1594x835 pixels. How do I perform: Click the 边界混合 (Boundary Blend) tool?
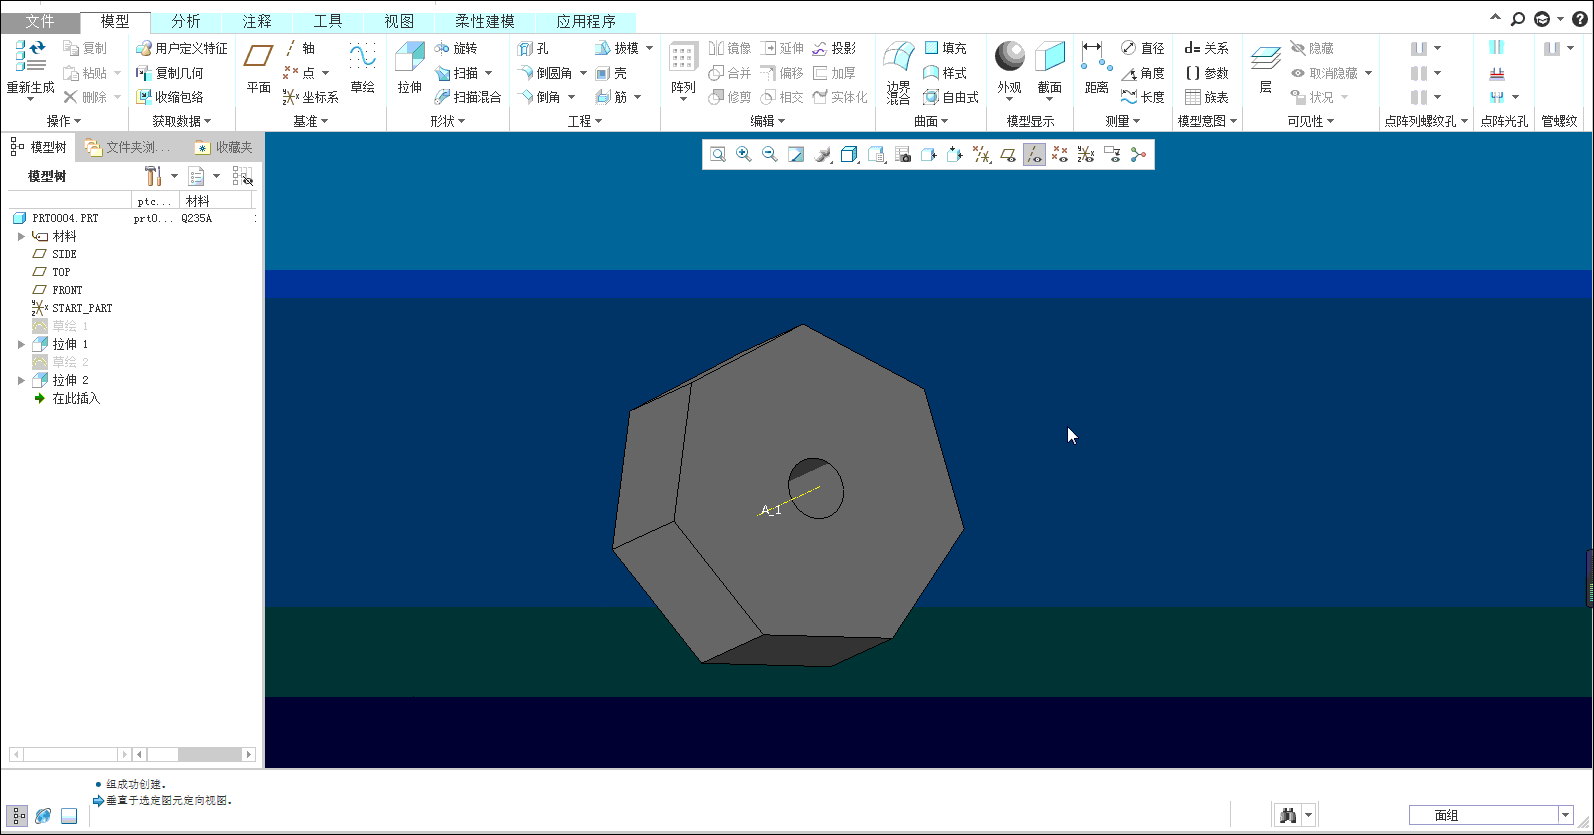[898, 72]
